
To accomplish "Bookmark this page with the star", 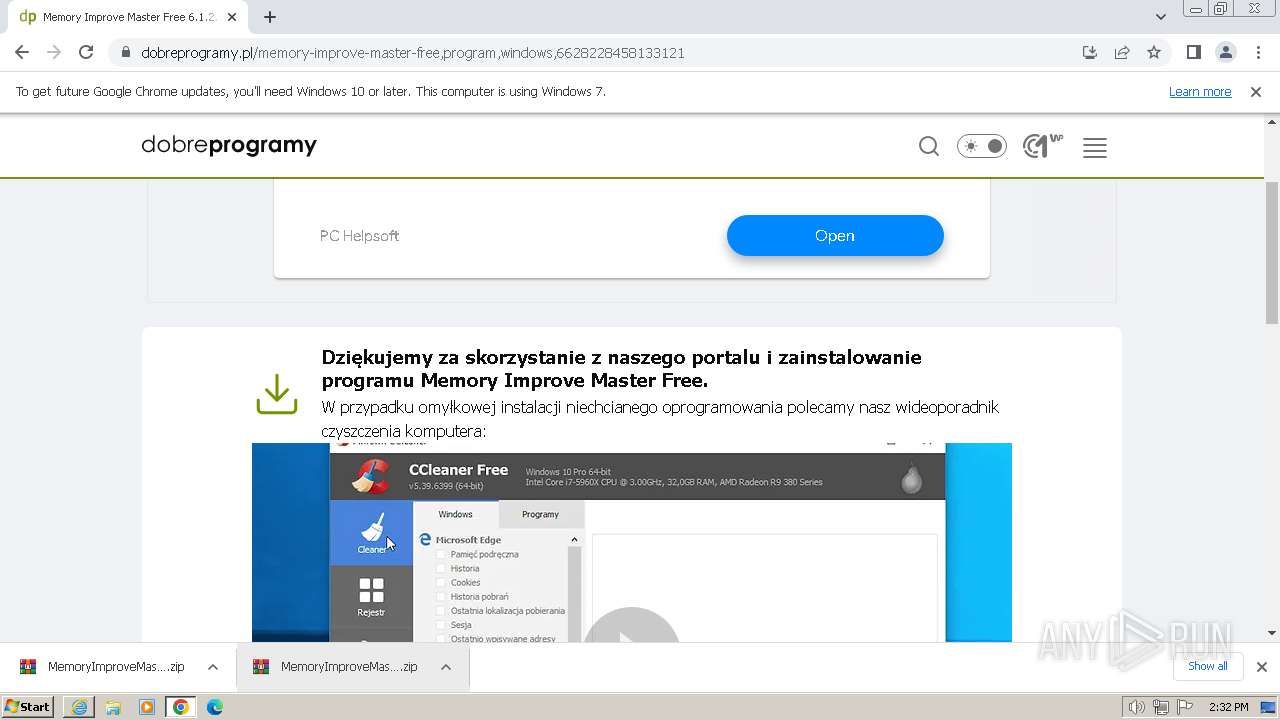I will [x=1154, y=53].
